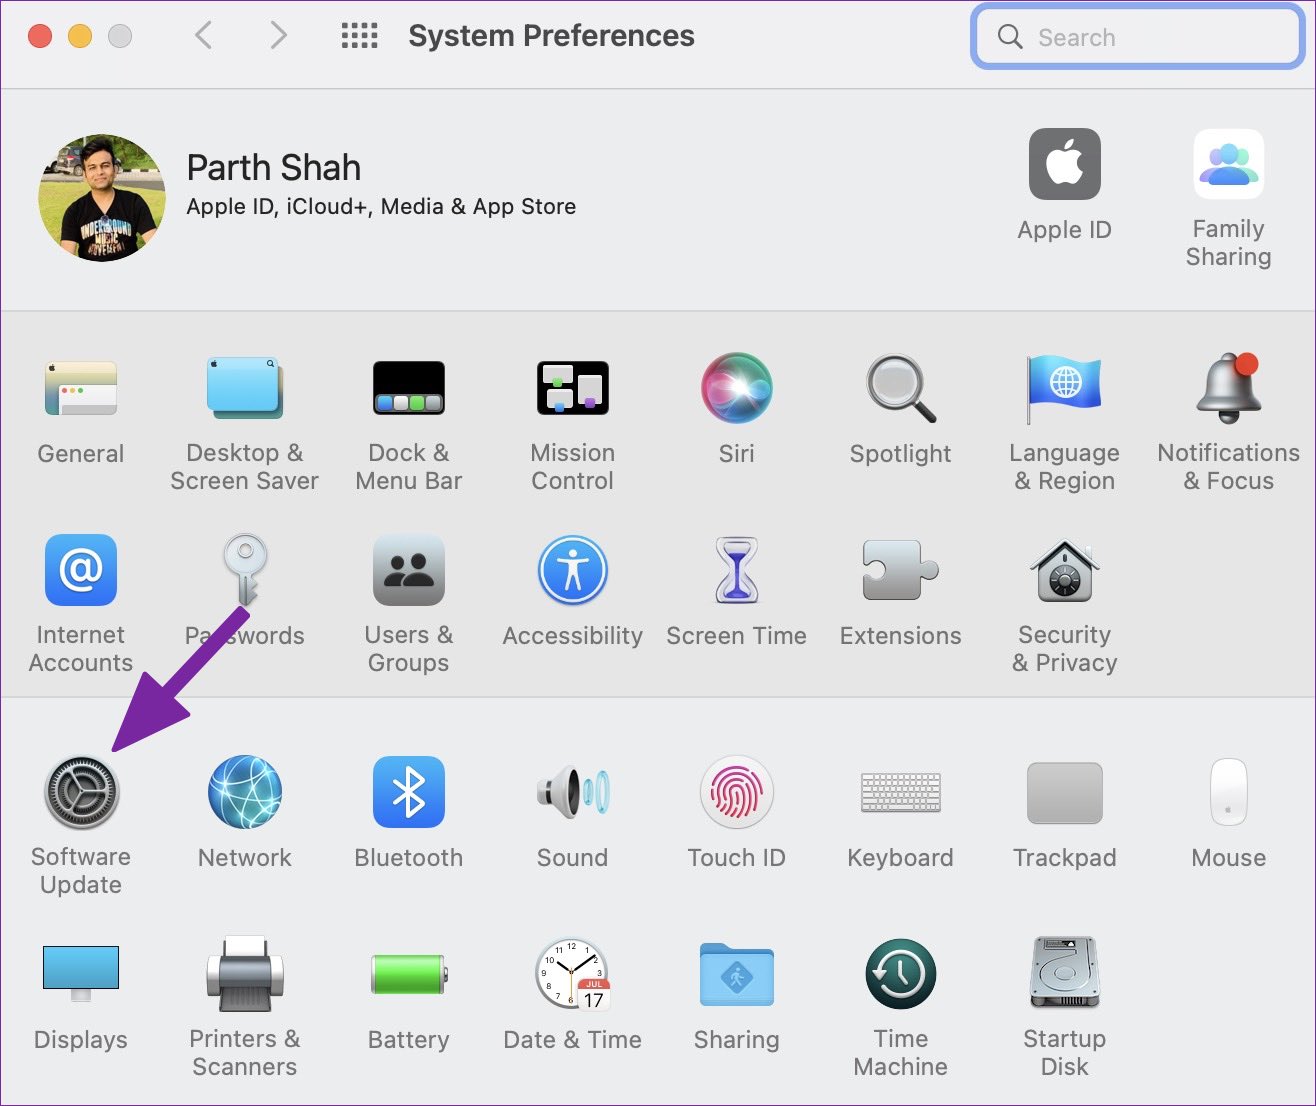Open Security & Privacy preferences
The width and height of the screenshot is (1316, 1106).
(x=1065, y=570)
